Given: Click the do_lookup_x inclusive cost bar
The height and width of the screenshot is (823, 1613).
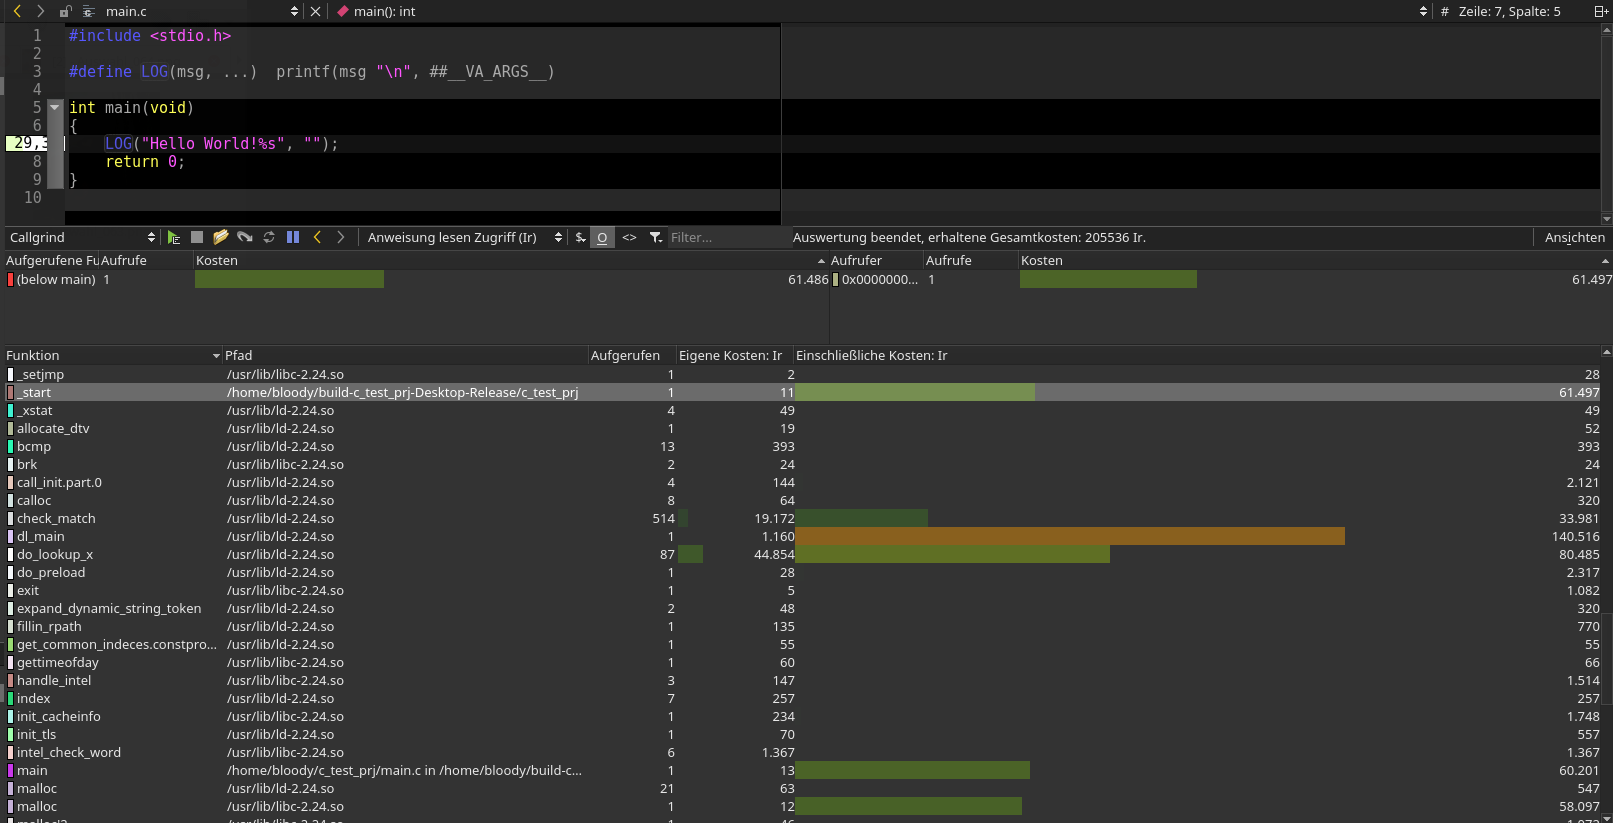Looking at the screenshot, I should (953, 554).
